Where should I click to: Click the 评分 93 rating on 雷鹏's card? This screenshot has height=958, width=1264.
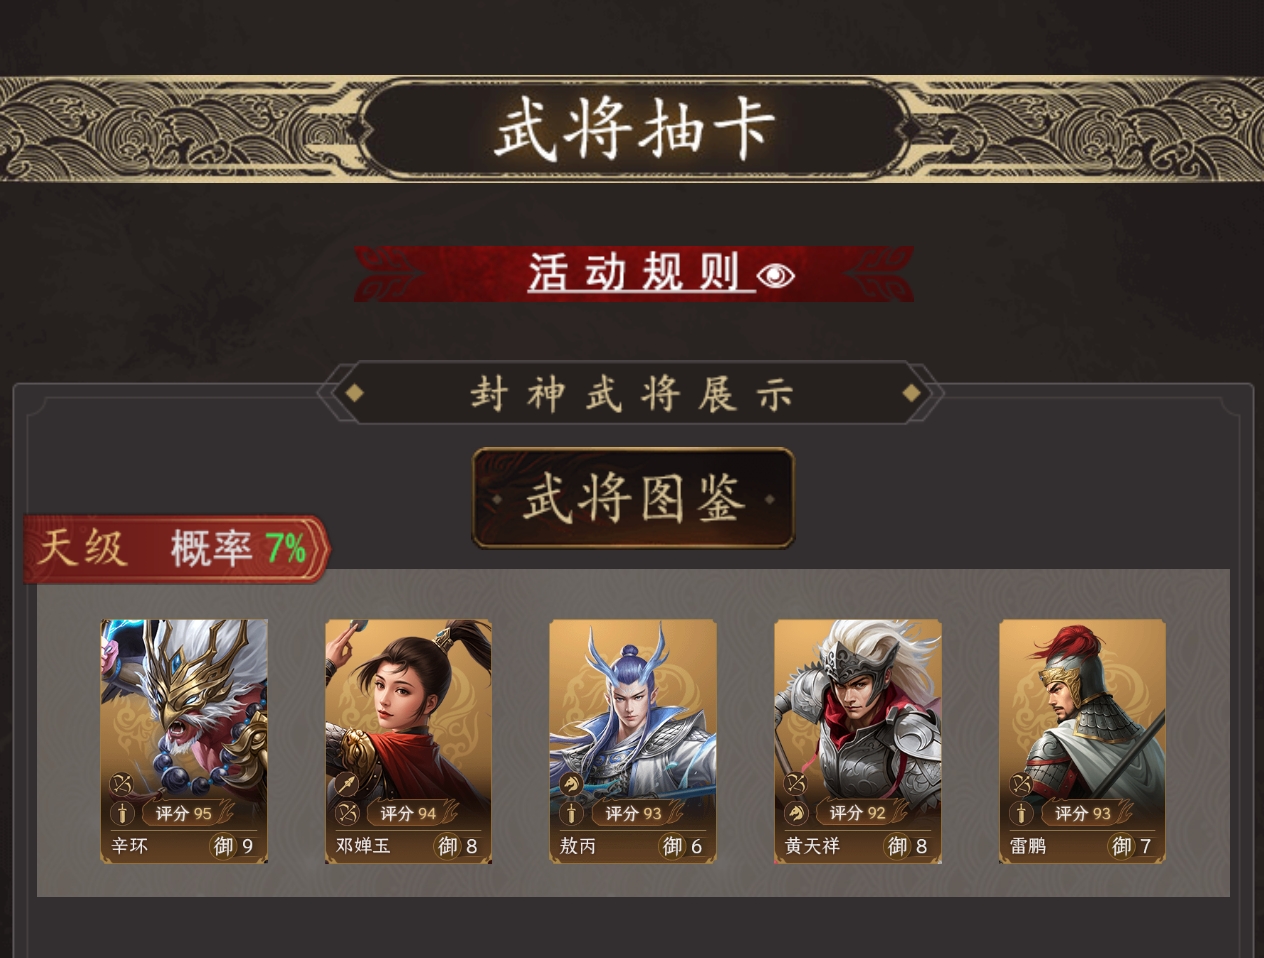pyautogui.click(x=1083, y=813)
